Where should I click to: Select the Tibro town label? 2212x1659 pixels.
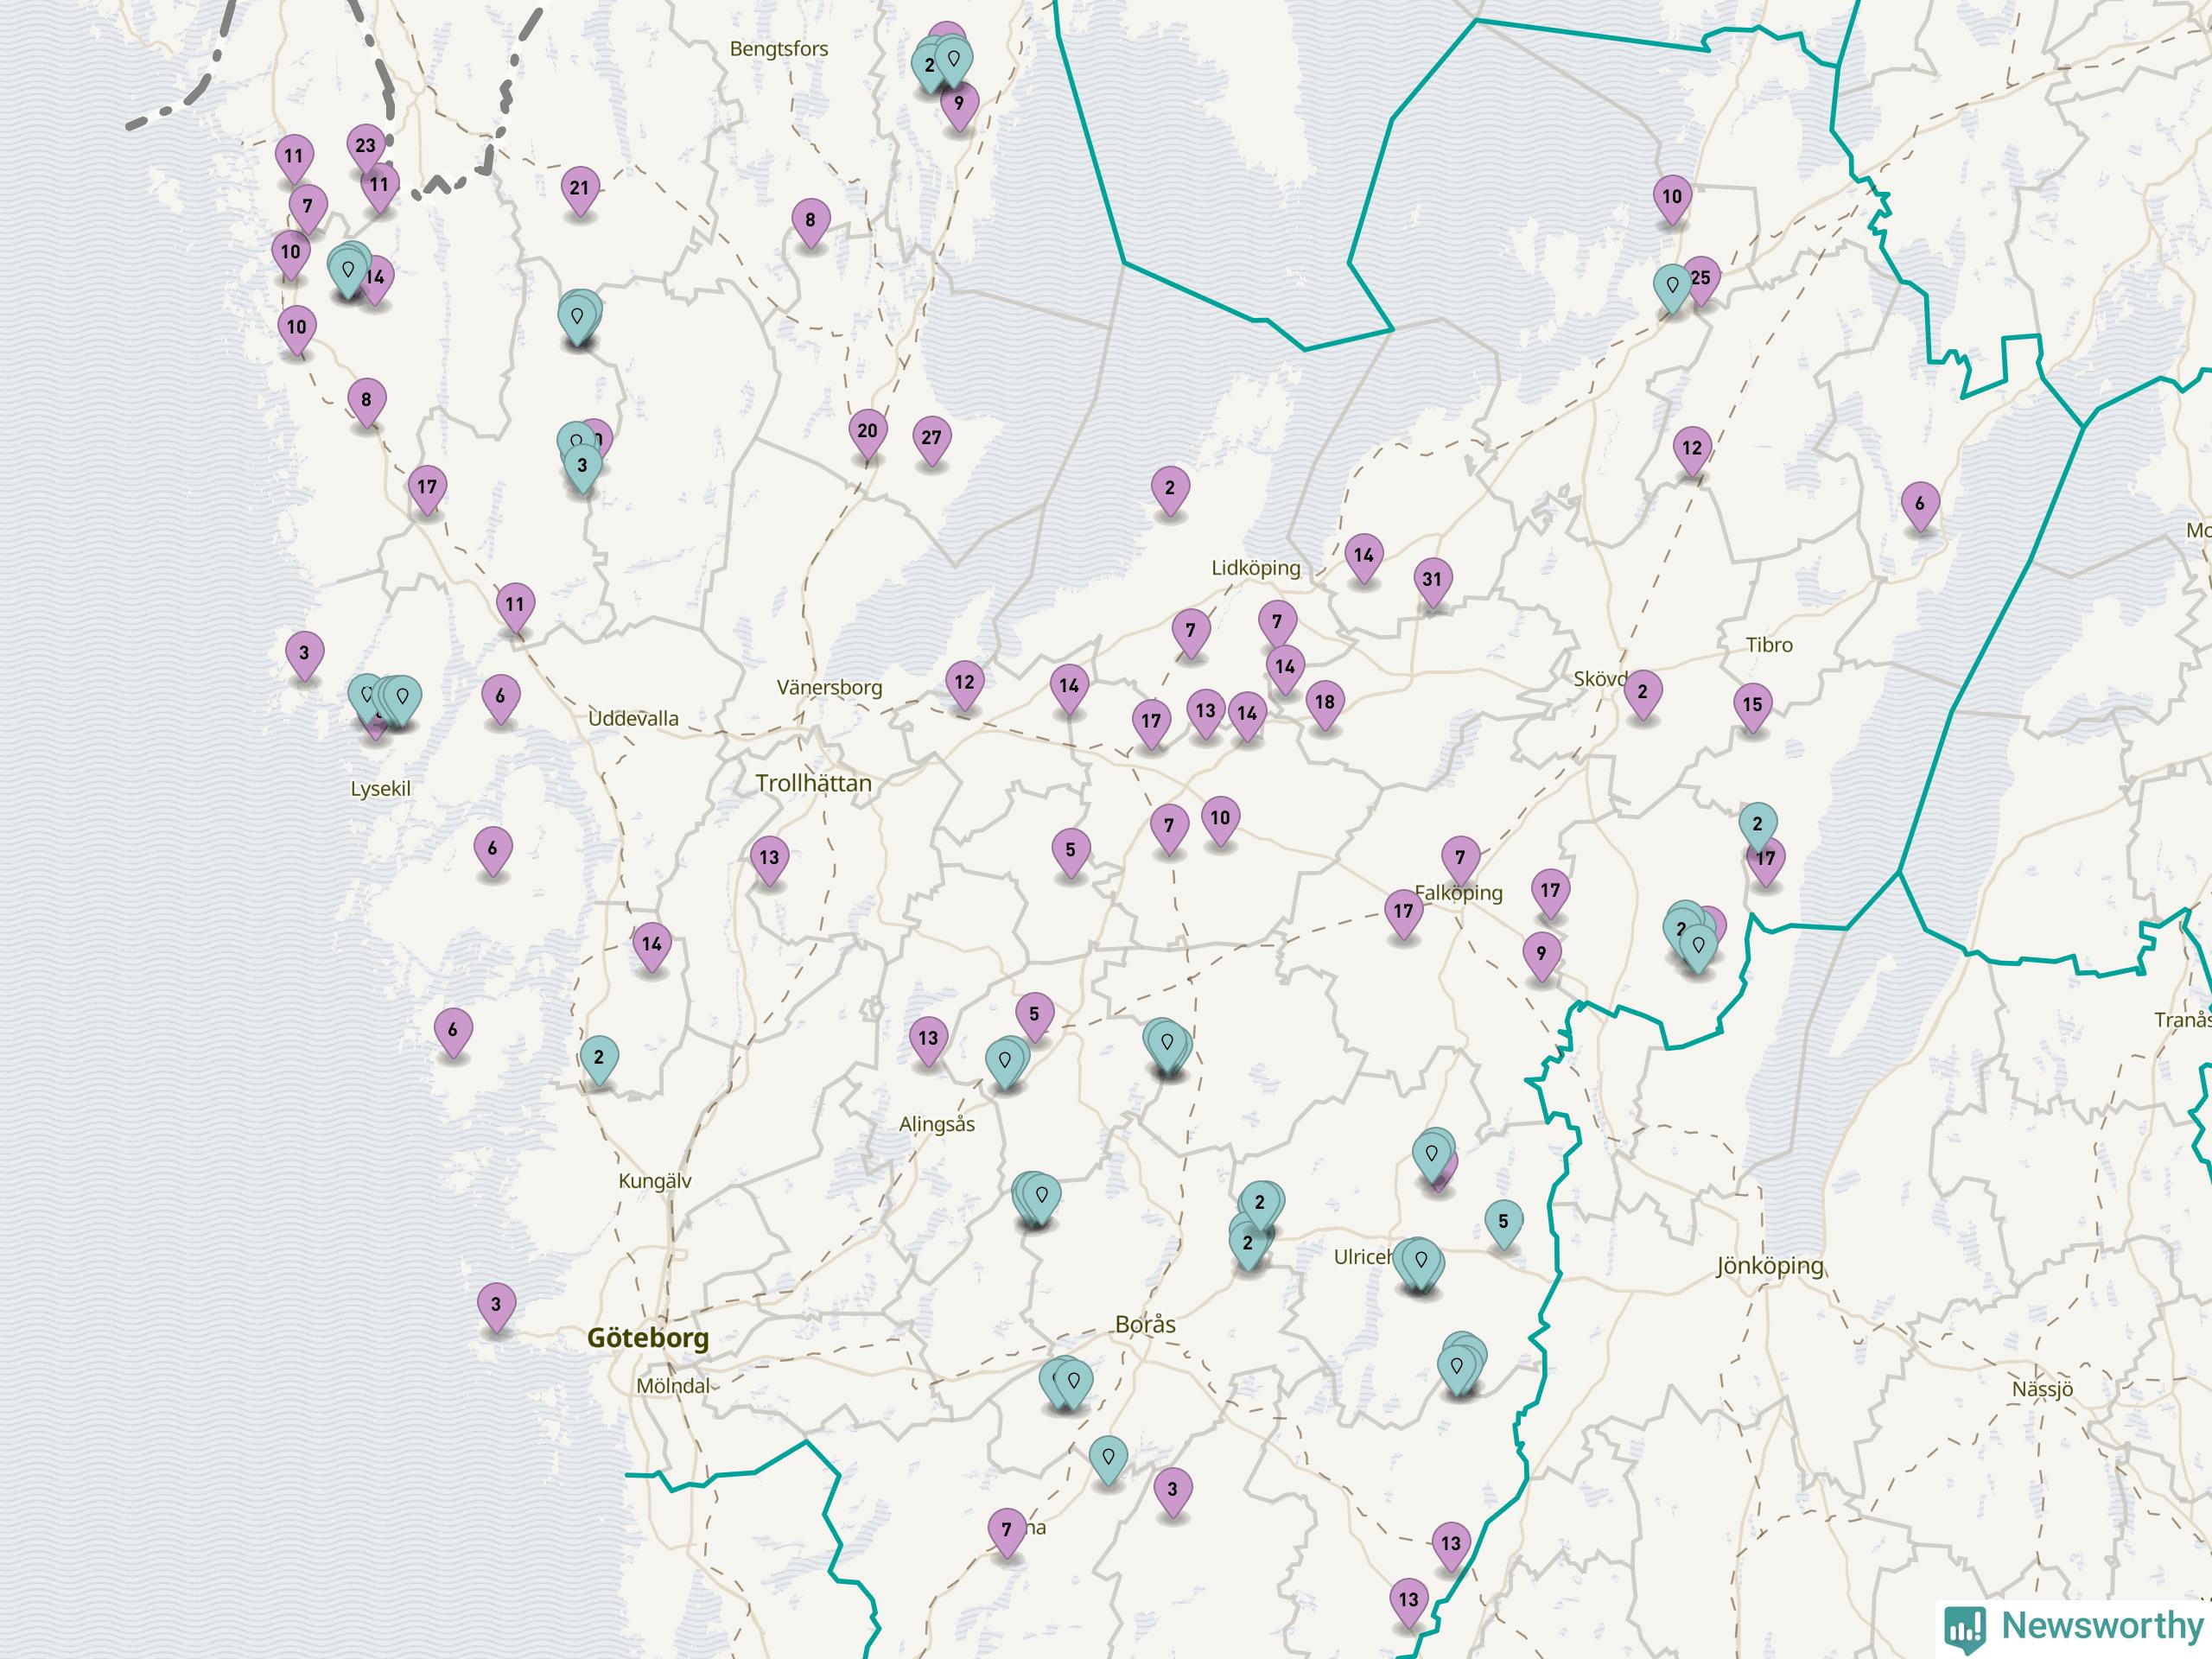[x=1769, y=645]
